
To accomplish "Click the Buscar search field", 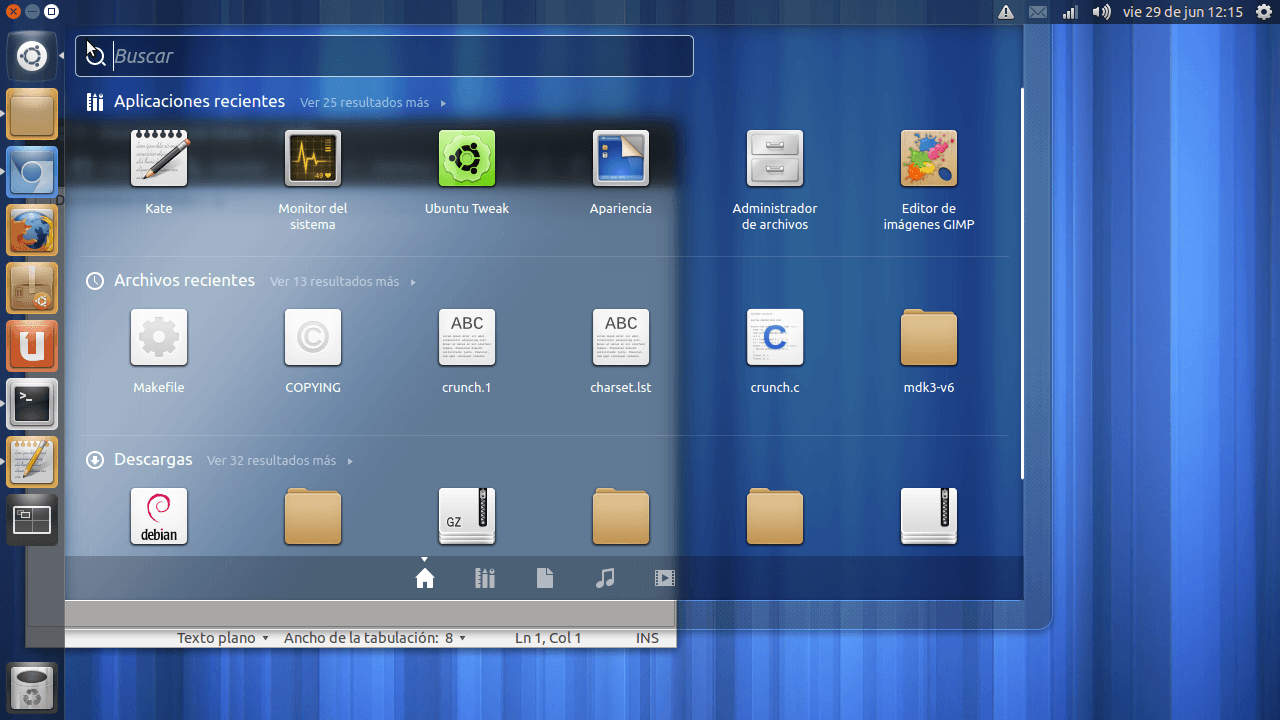I will click(x=384, y=56).
